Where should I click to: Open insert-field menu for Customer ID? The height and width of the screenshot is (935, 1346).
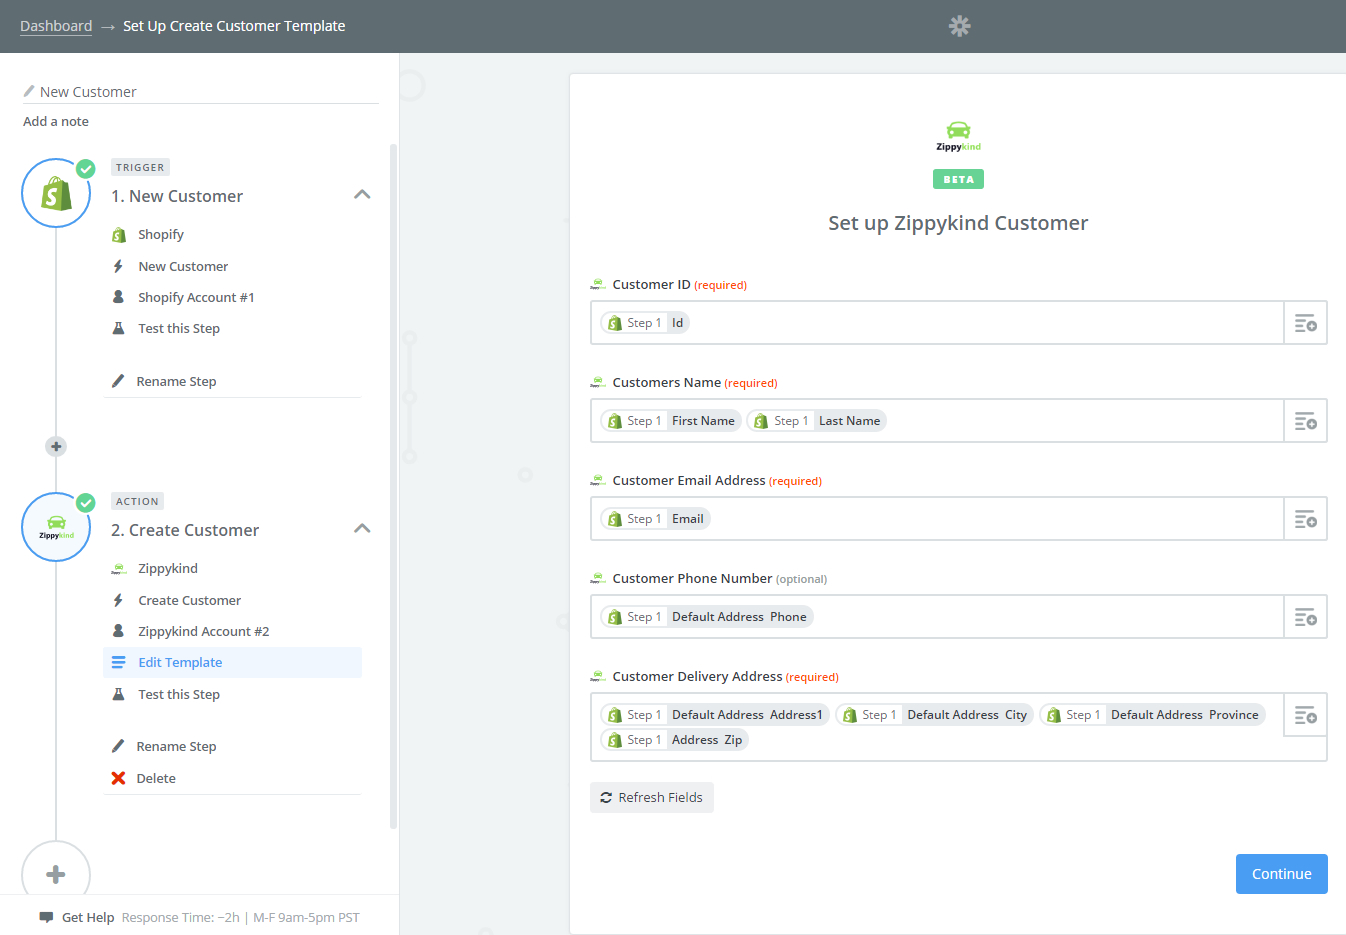tap(1305, 323)
